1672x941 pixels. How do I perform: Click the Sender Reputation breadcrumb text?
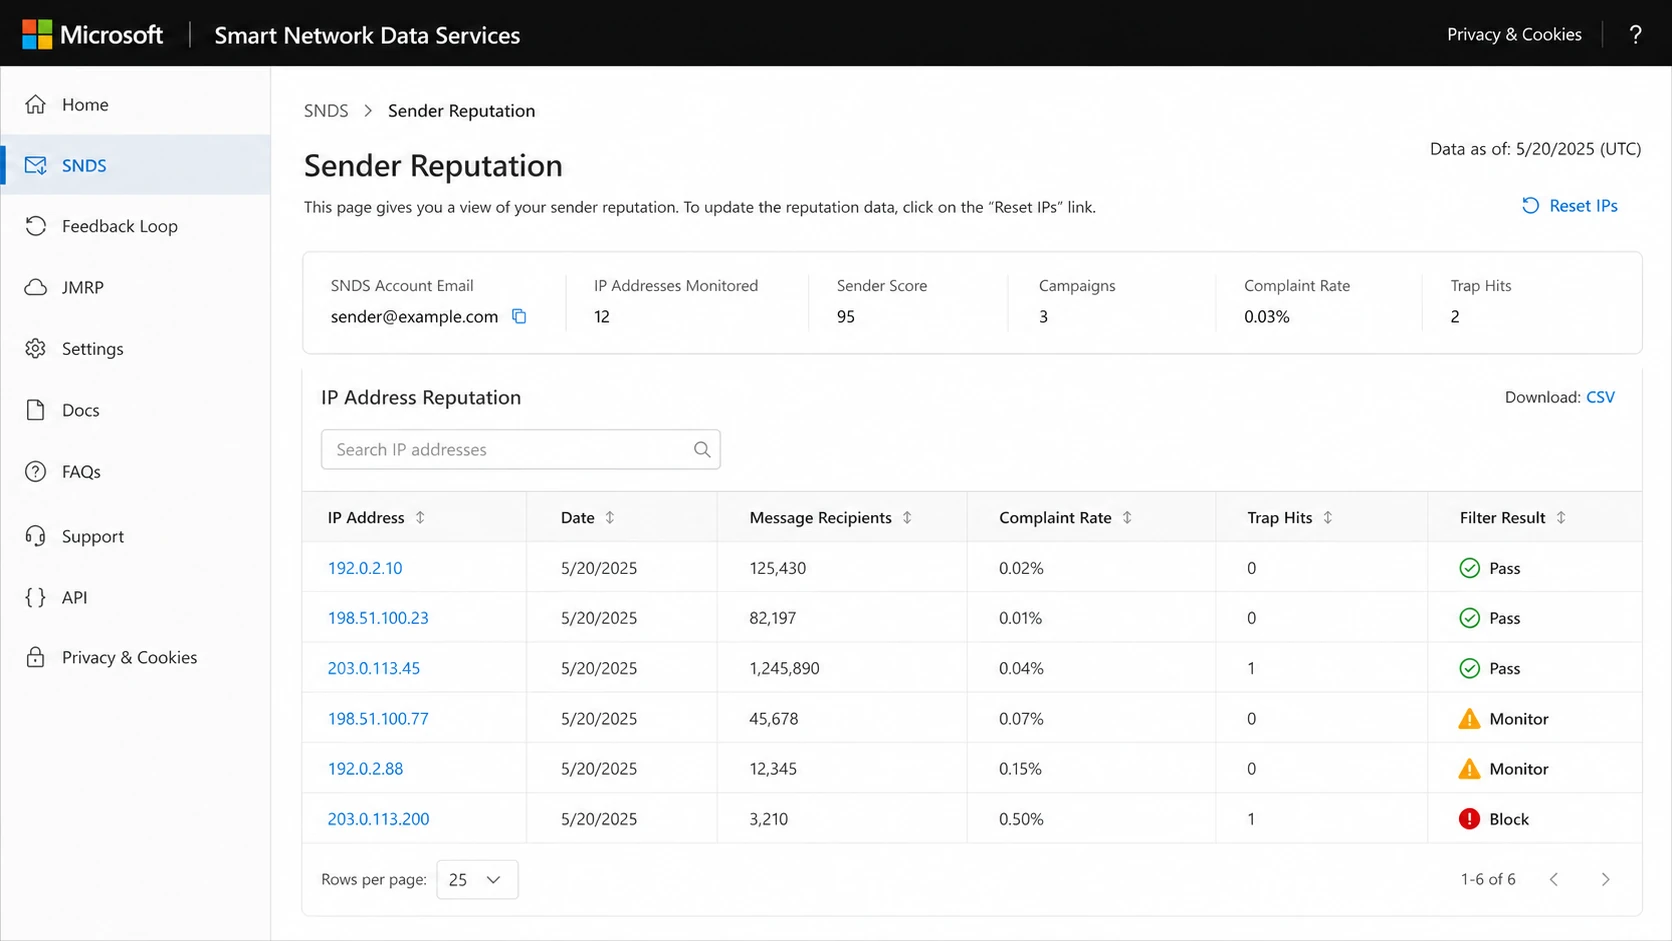pos(461,110)
